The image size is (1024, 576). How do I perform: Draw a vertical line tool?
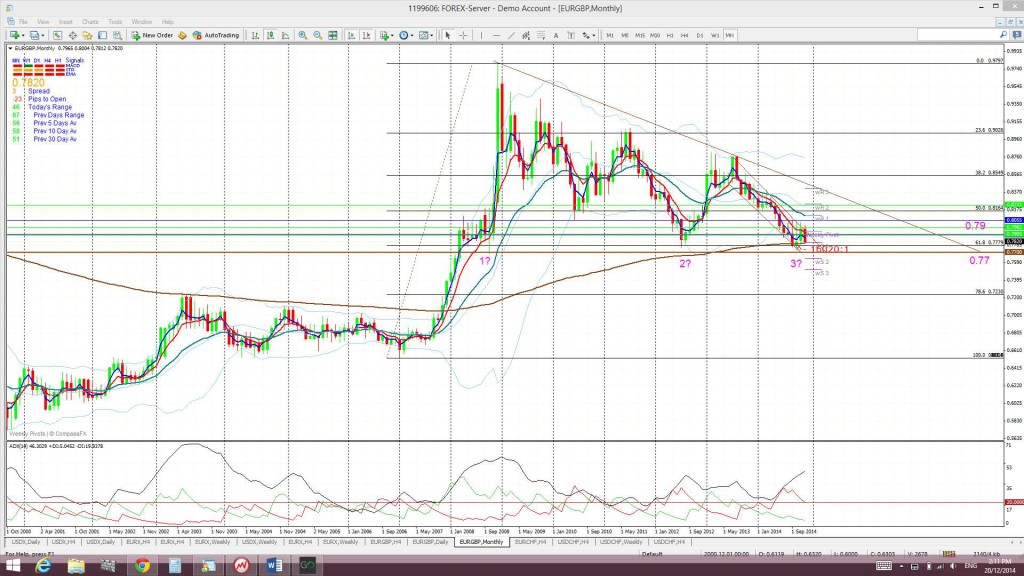[x=481, y=35]
